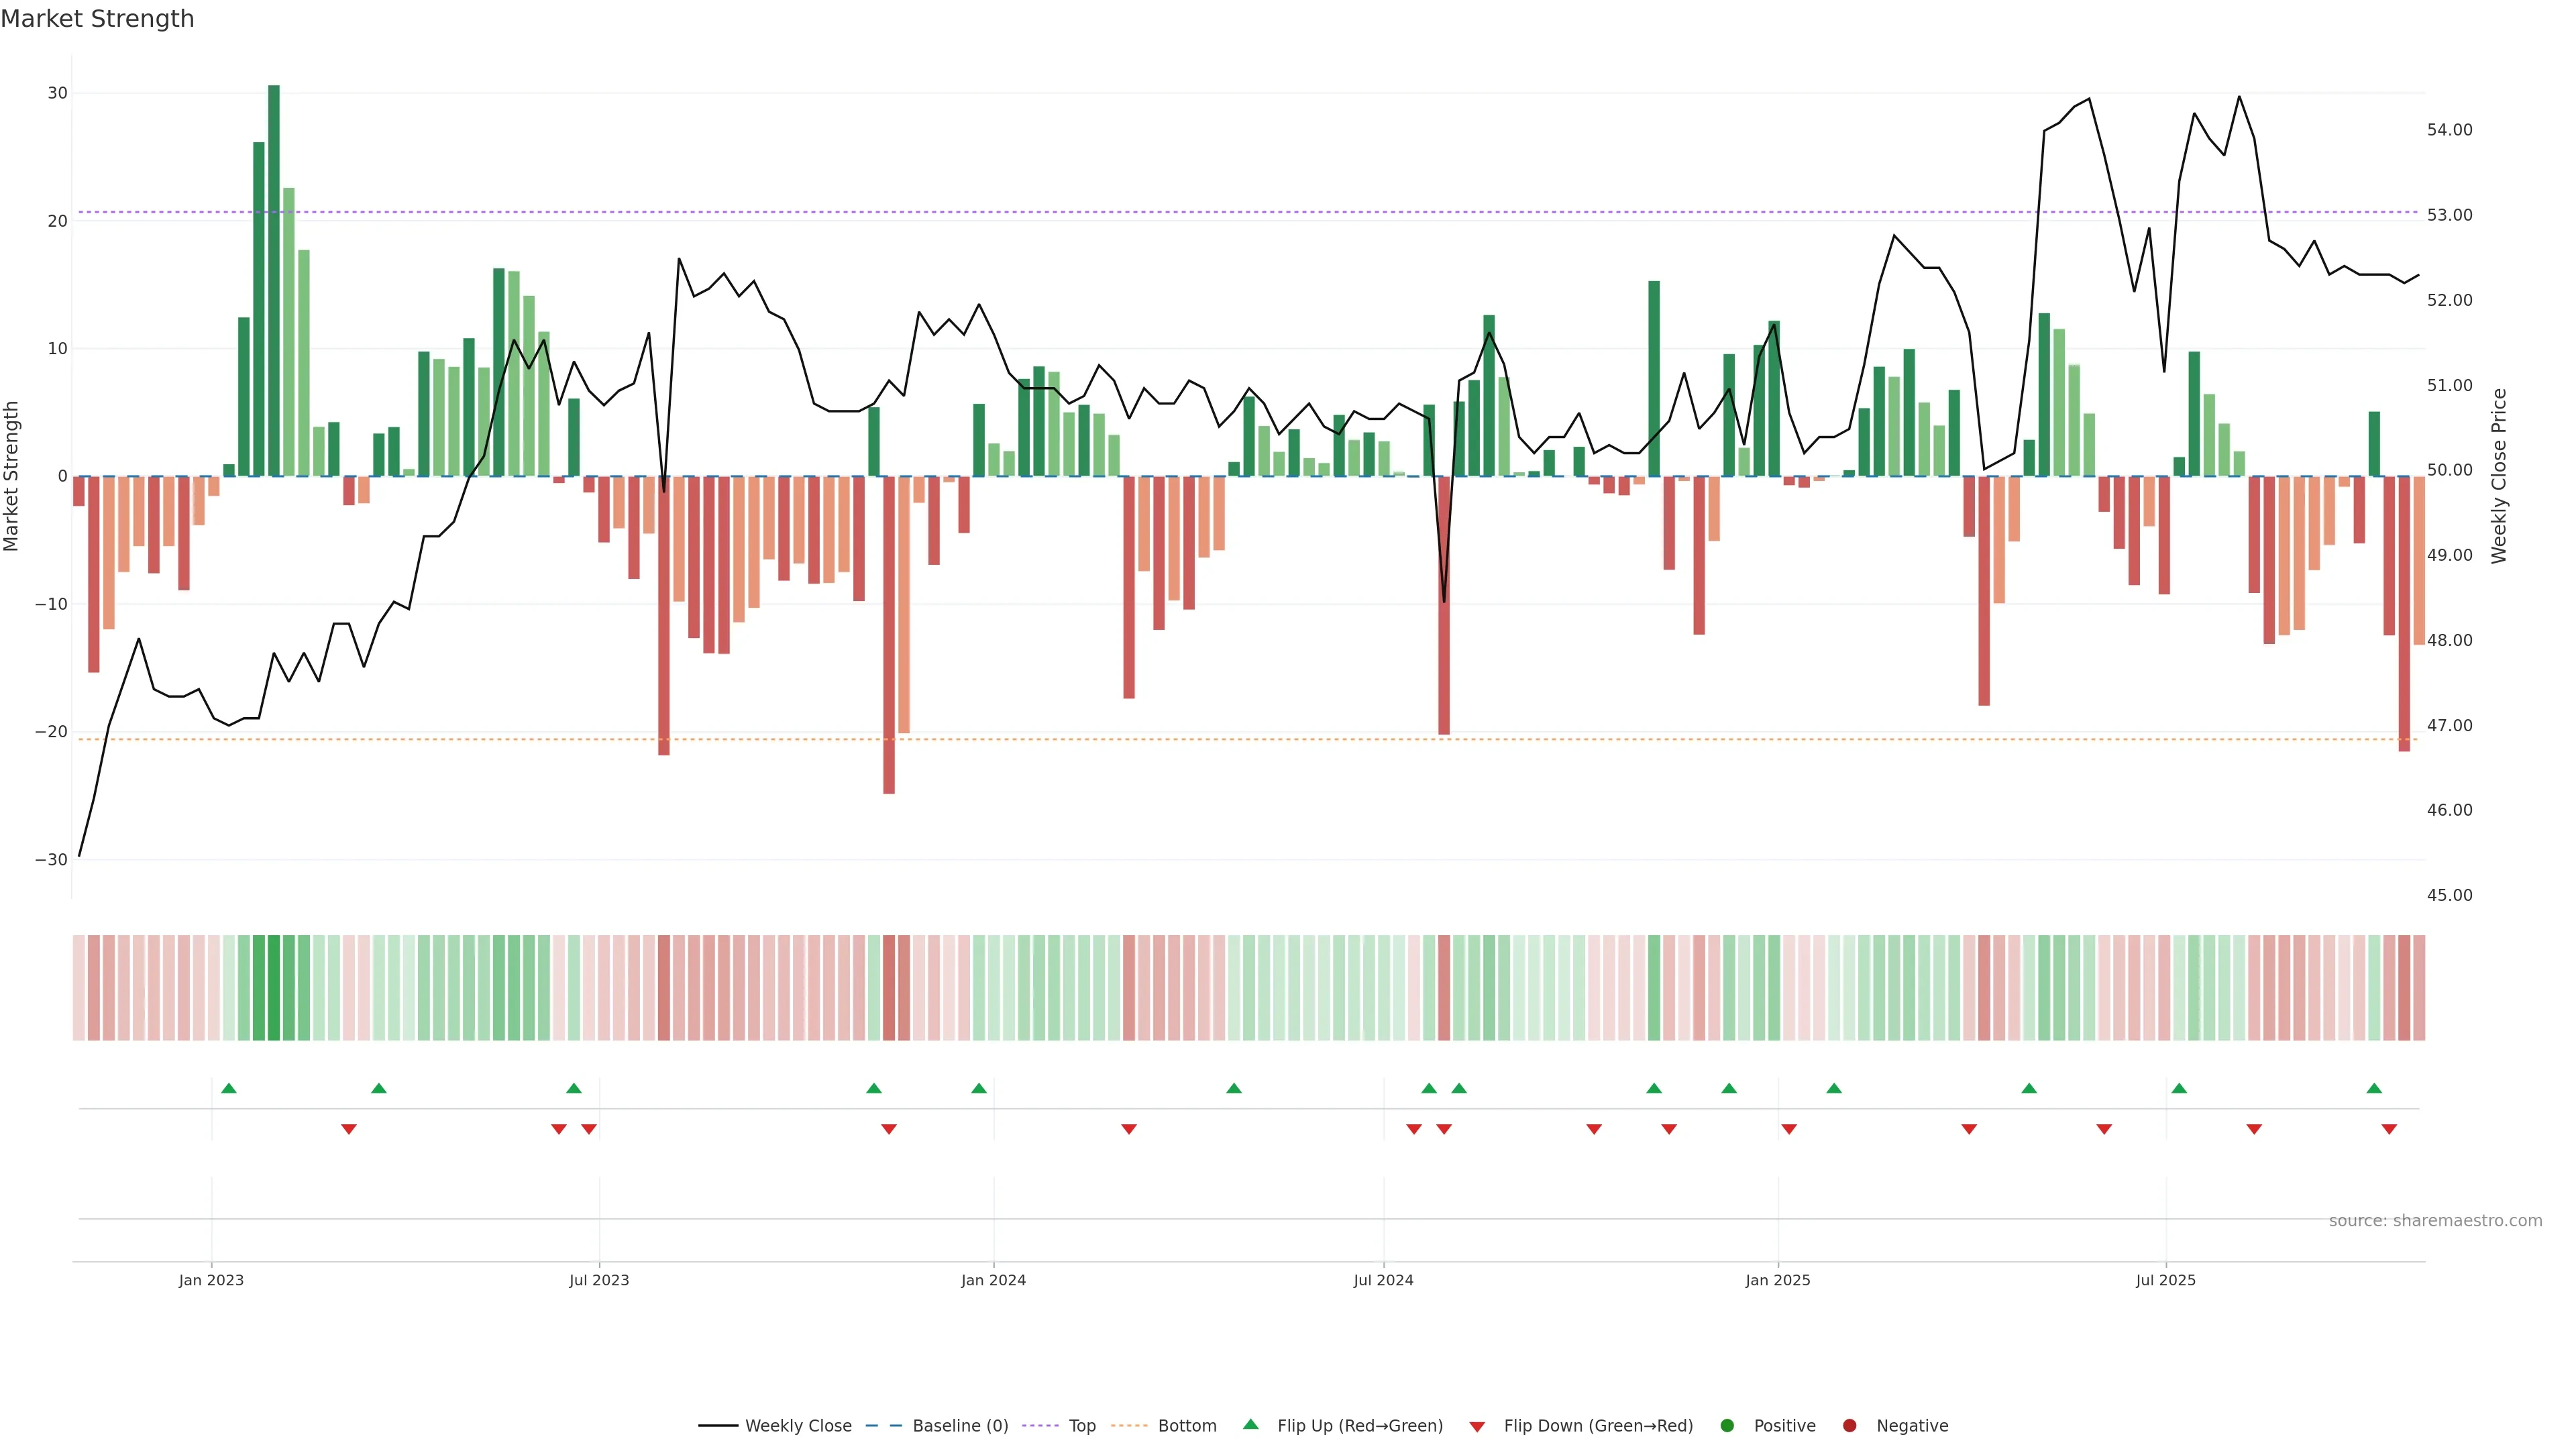Click the 54.00 right axis tick label
The width and height of the screenshot is (2576, 1449).
[x=2449, y=130]
